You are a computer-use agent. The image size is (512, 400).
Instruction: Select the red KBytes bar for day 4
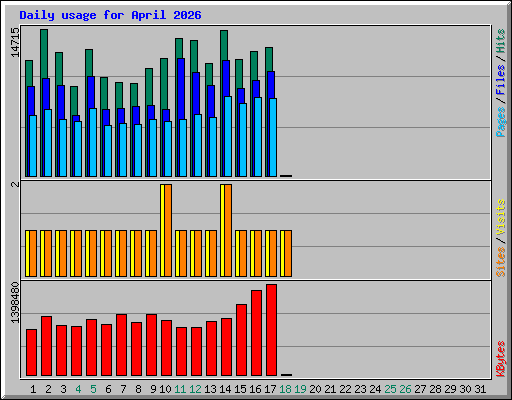[x=76, y=351]
